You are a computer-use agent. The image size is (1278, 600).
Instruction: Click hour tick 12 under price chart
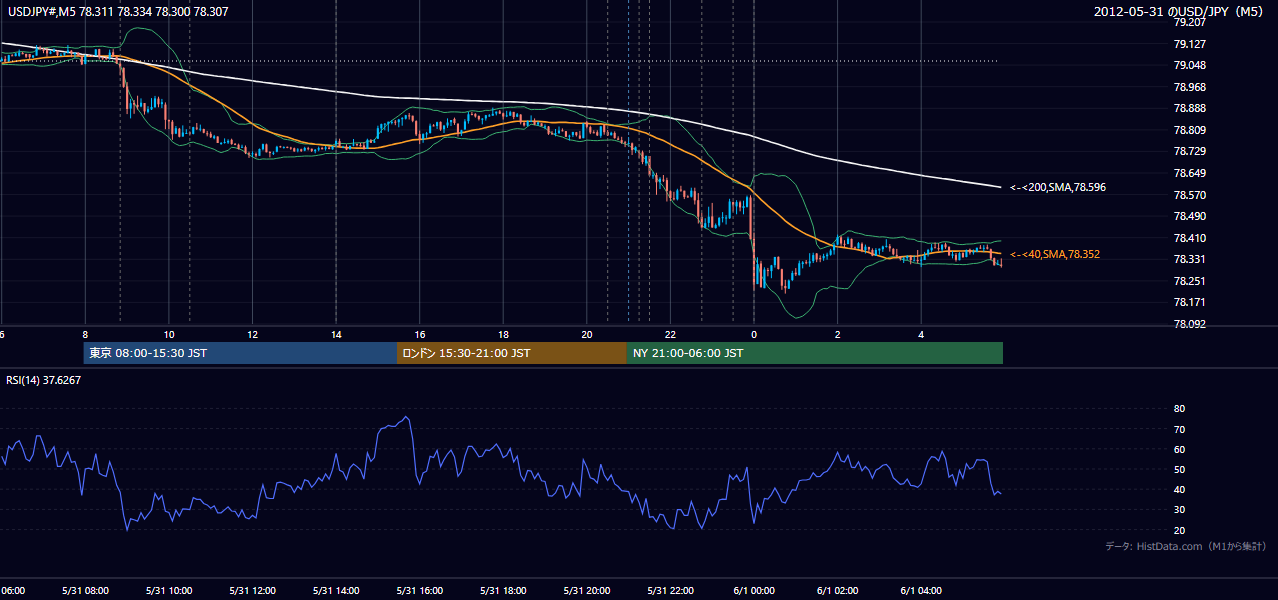point(253,335)
